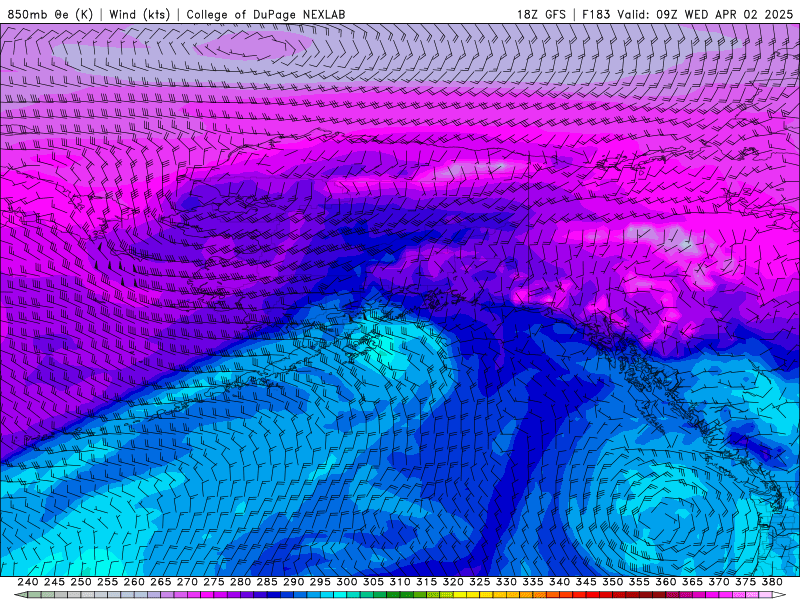Screen dimensions: 800x600
Task: Click the '18Z GFS' model run label
Action: coord(541,15)
